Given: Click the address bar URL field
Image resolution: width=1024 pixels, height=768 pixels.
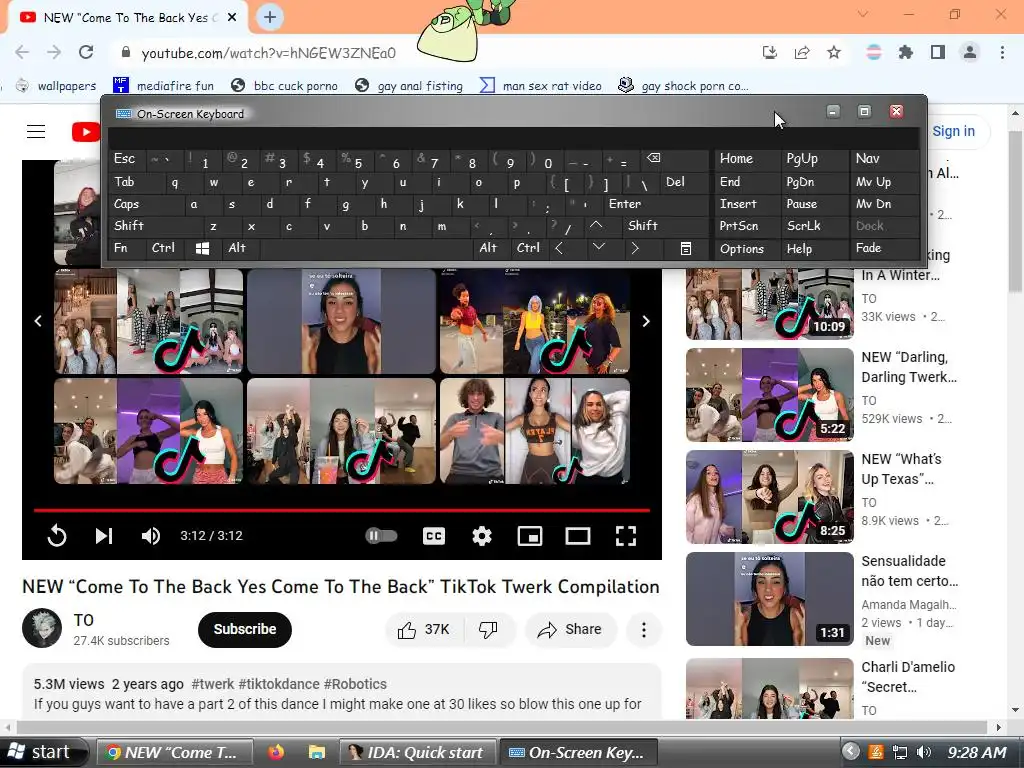Looking at the screenshot, I should (431, 53).
